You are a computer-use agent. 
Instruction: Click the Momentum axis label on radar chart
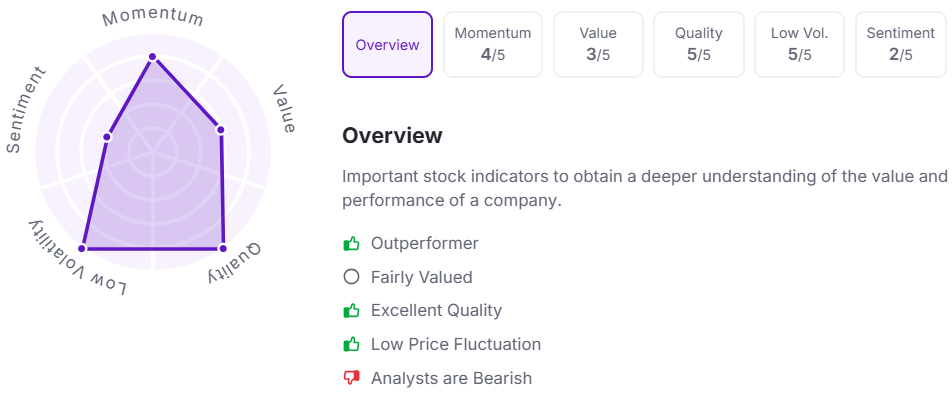tap(152, 18)
